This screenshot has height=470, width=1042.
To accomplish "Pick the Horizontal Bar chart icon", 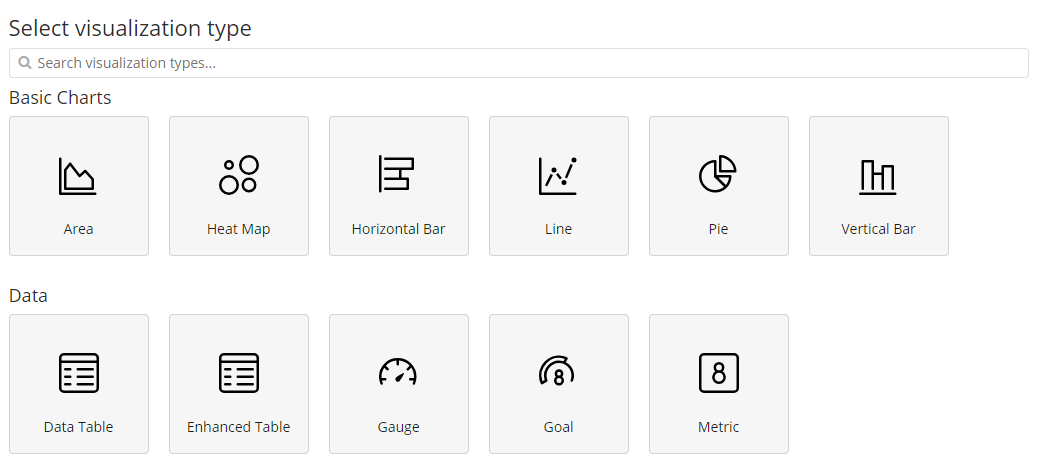I will pyautogui.click(x=398, y=174).
